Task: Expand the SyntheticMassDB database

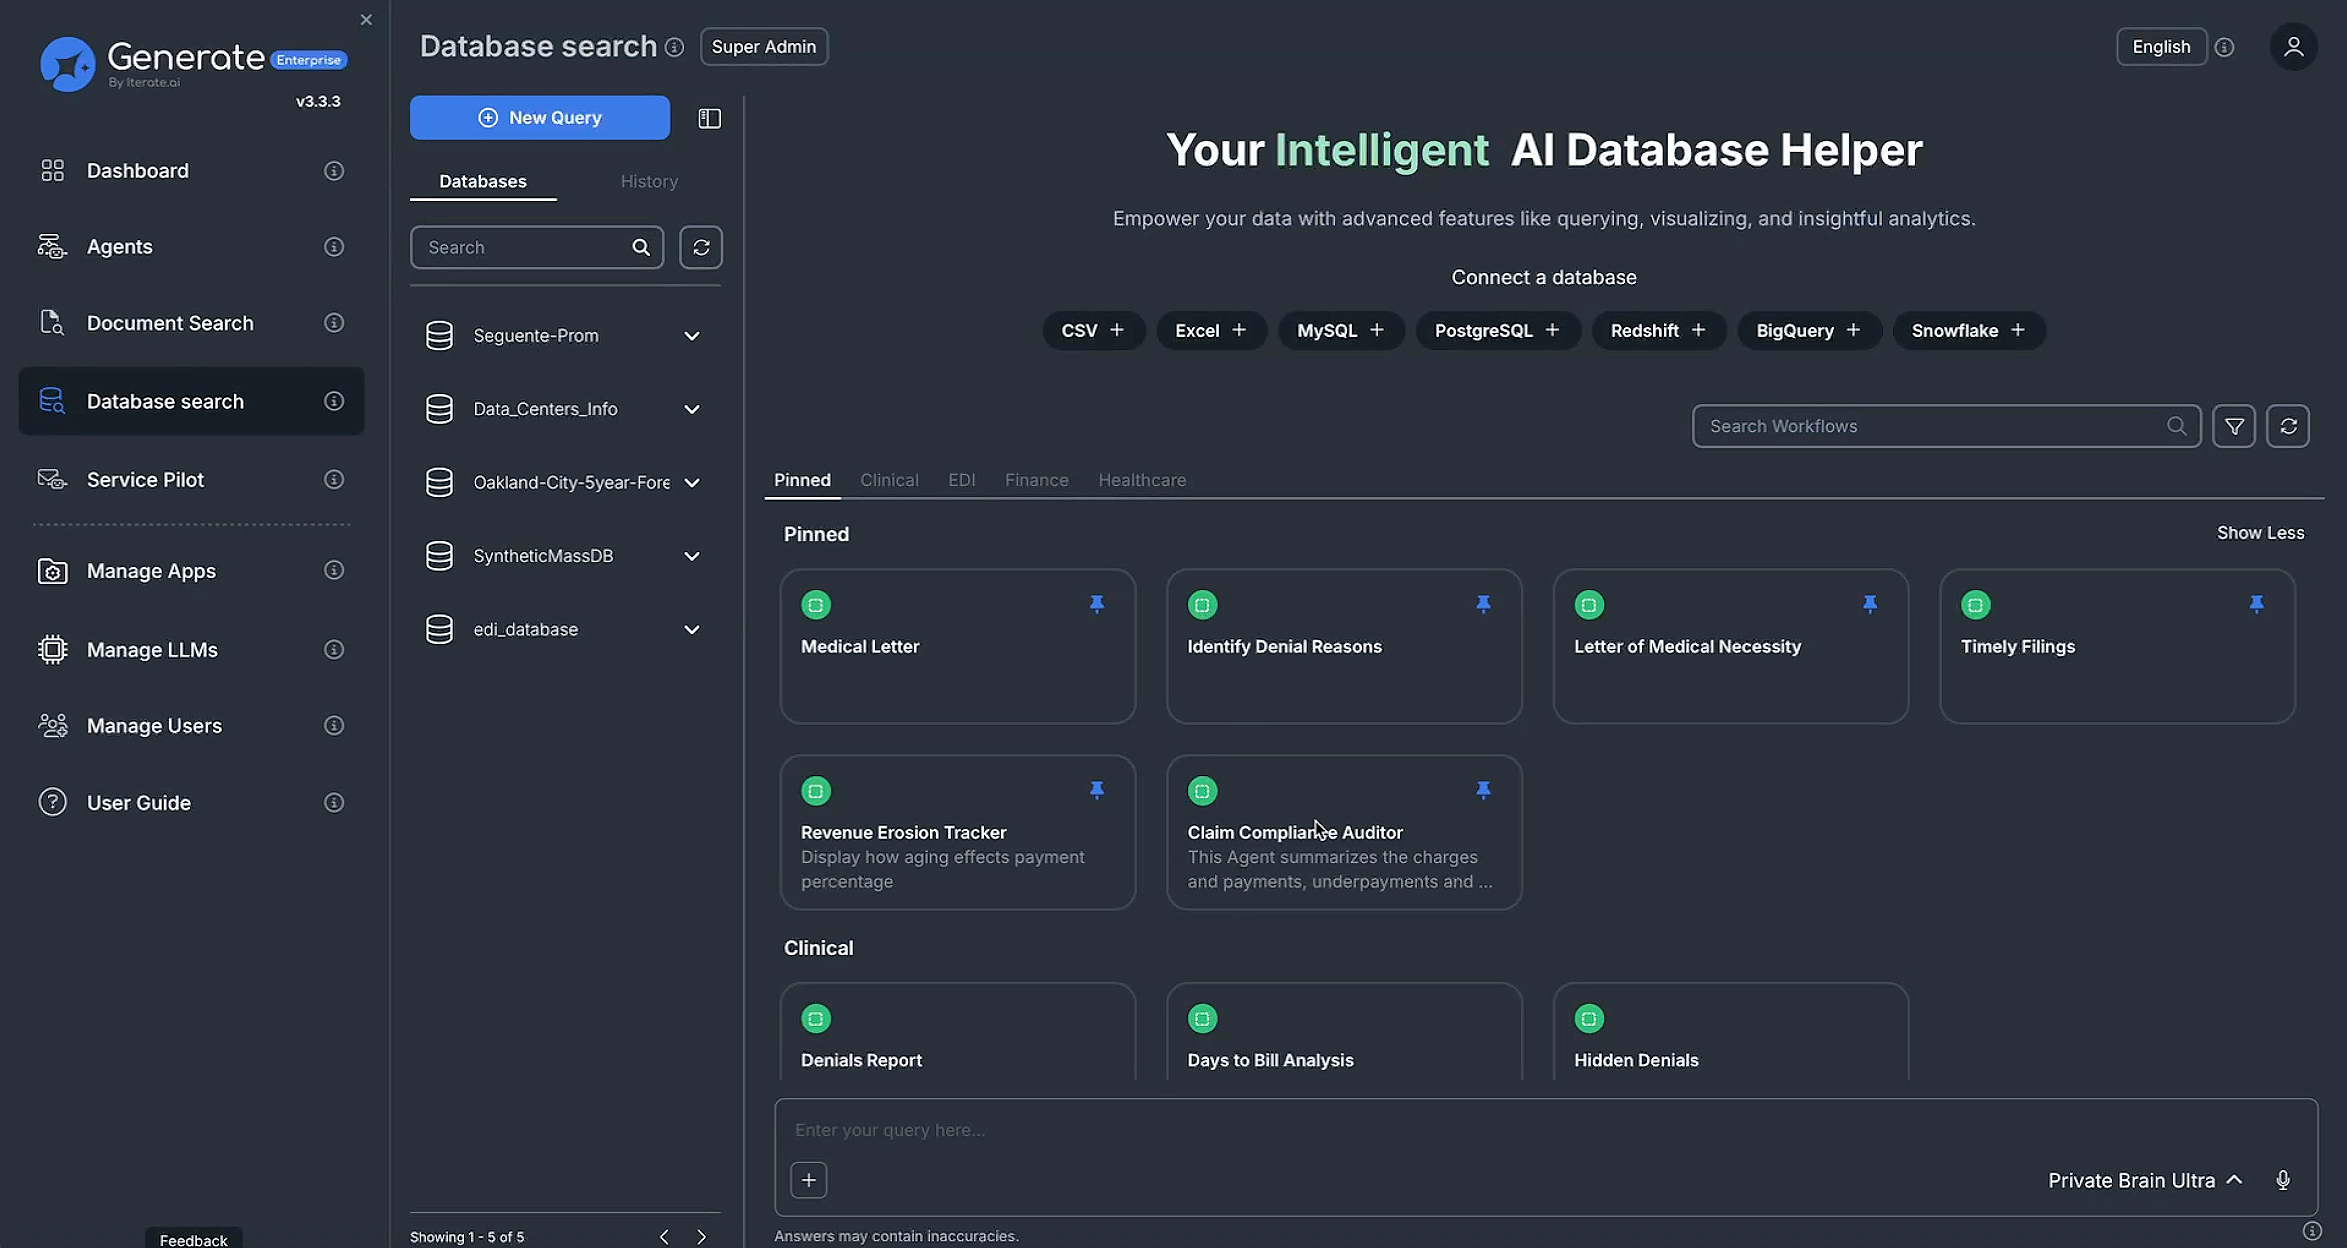Action: click(692, 555)
